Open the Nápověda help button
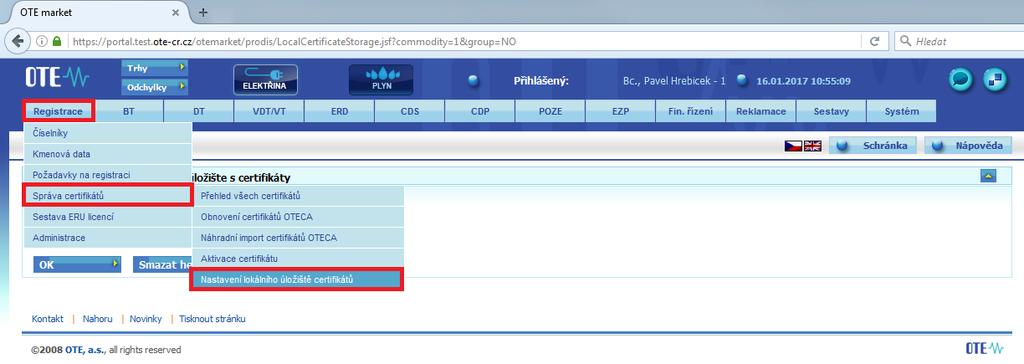This screenshot has height=364, width=1024. click(x=968, y=146)
